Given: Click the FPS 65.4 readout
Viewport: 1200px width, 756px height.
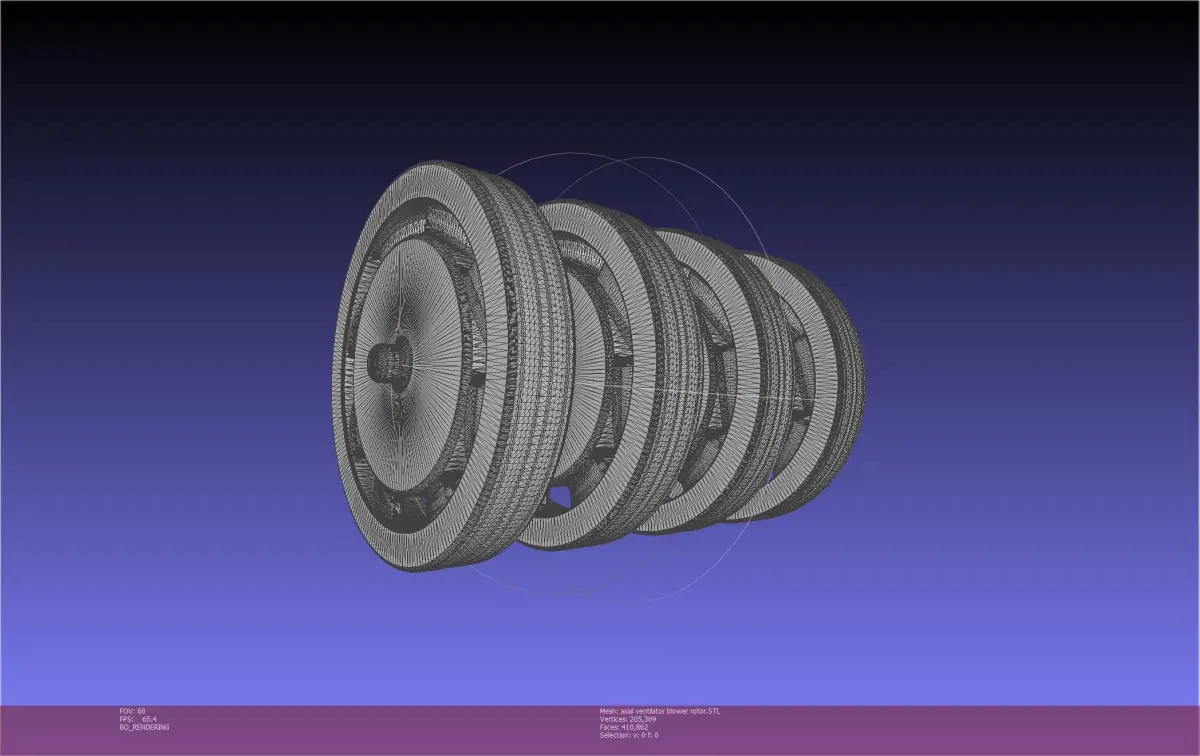Looking at the screenshot, I should [138, 719].
